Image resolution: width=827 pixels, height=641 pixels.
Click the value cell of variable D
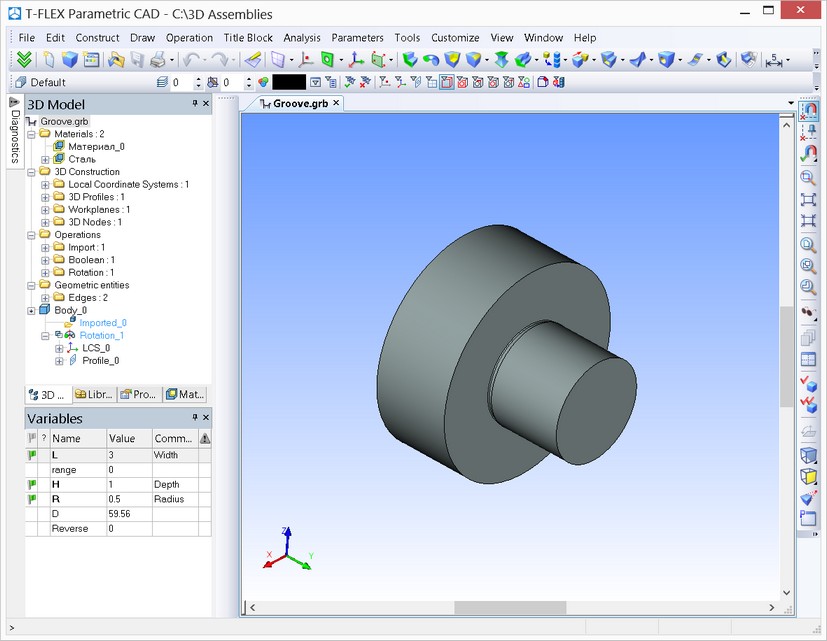pos(128,513)
